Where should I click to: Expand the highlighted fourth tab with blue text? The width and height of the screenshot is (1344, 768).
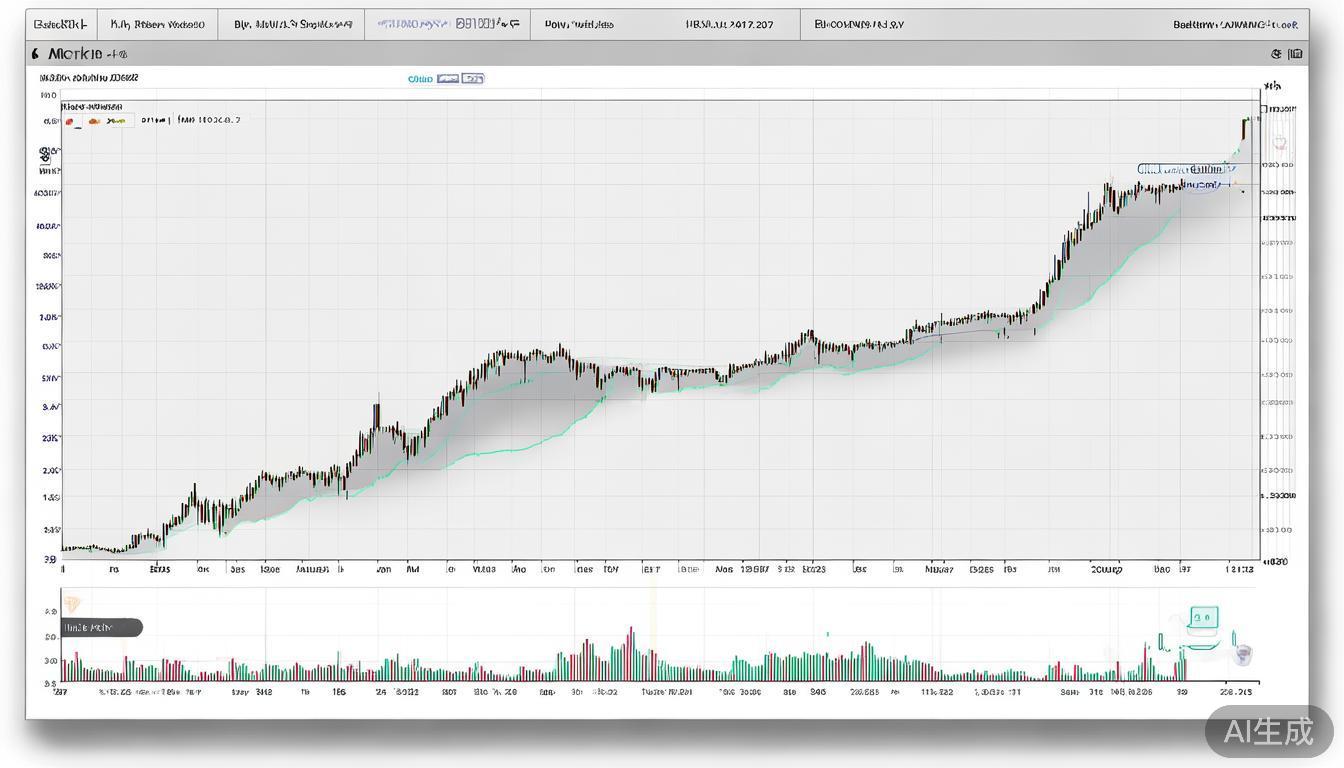point(447,24)
